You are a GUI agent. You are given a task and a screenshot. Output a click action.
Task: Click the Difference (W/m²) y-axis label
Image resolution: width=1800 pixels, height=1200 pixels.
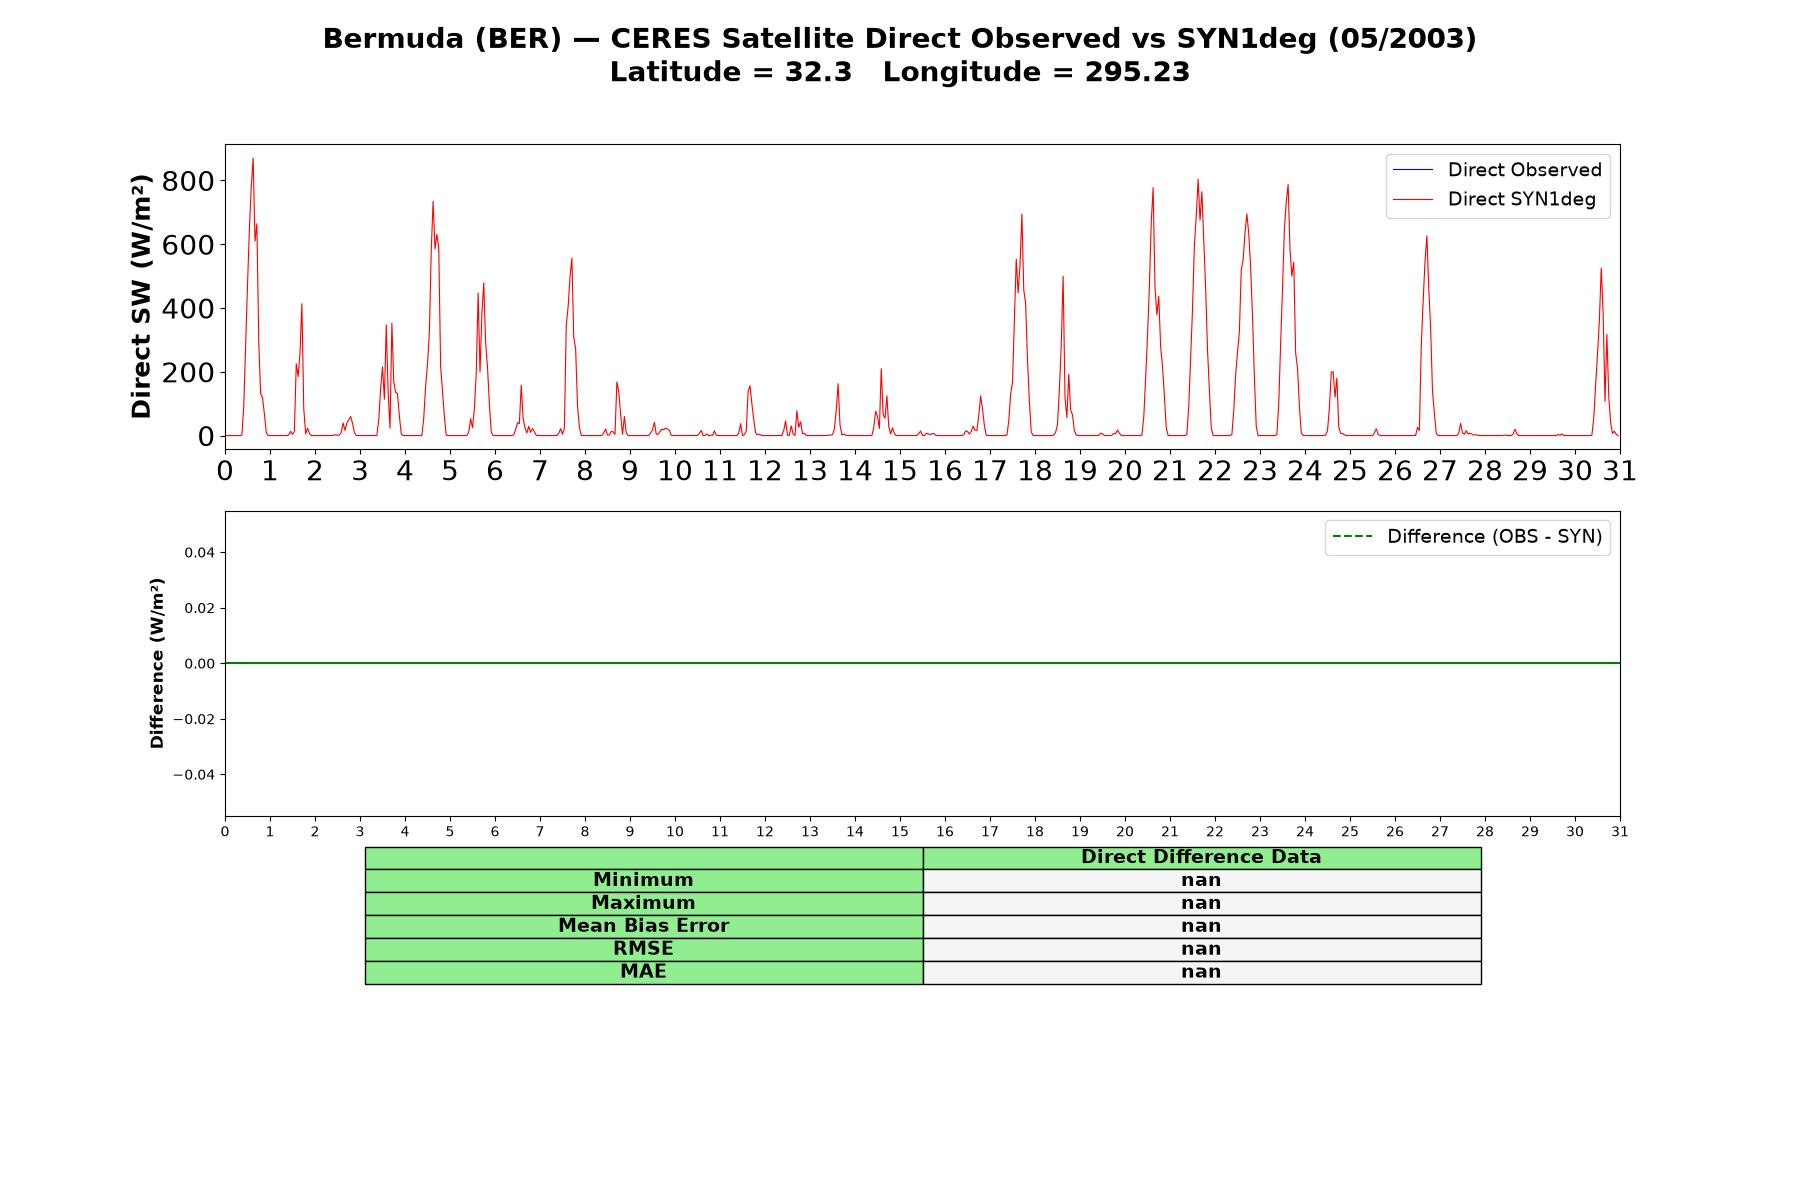[157, 663]
